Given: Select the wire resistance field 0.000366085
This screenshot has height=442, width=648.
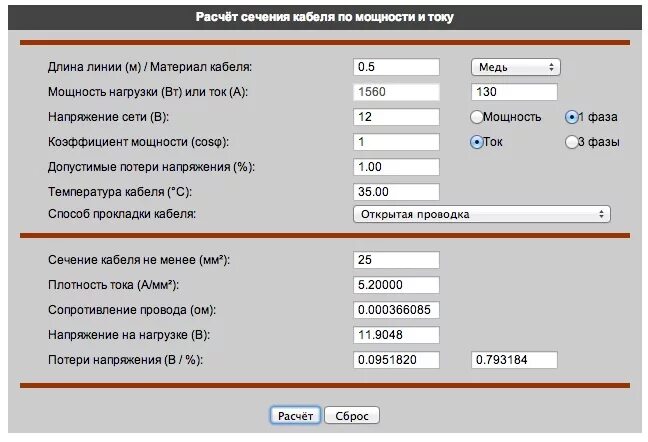Looking at the screenshot, I should point(396,310).
